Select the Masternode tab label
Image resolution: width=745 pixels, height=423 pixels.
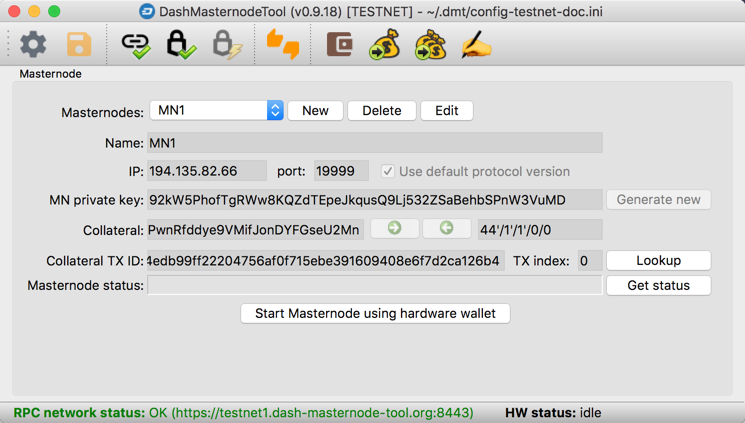tap(50, 74)
